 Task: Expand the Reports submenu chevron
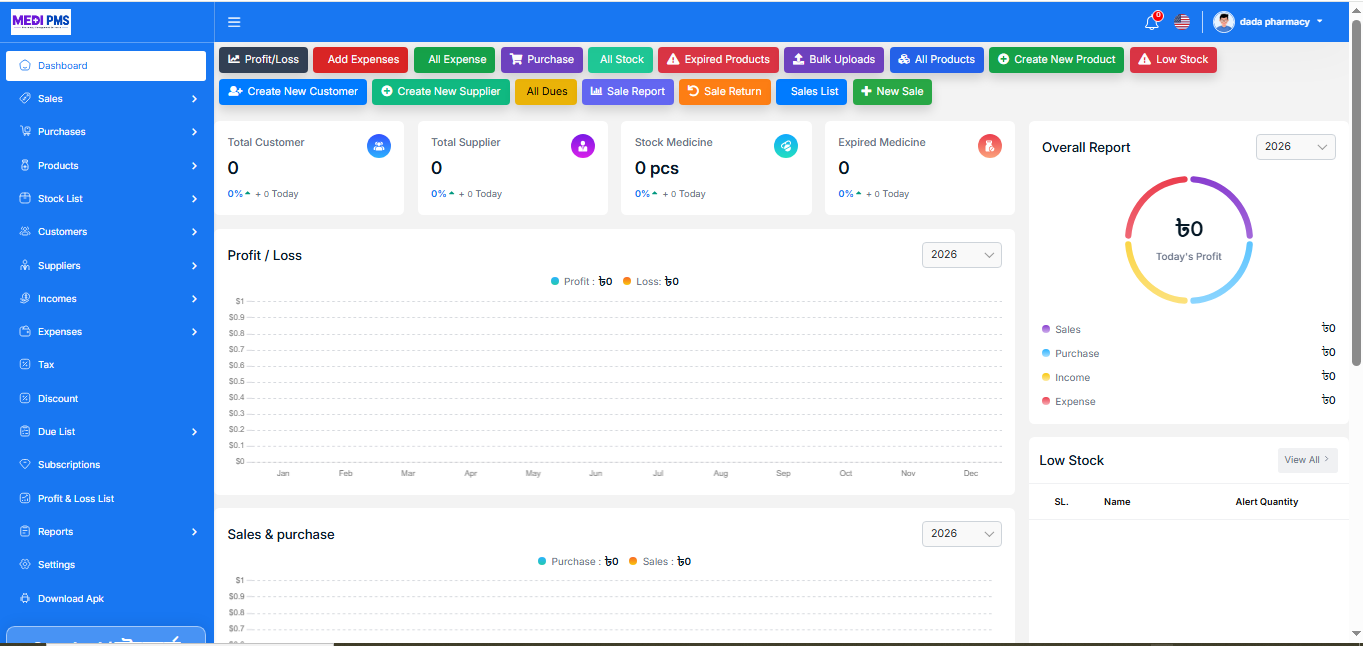point(194,532)
